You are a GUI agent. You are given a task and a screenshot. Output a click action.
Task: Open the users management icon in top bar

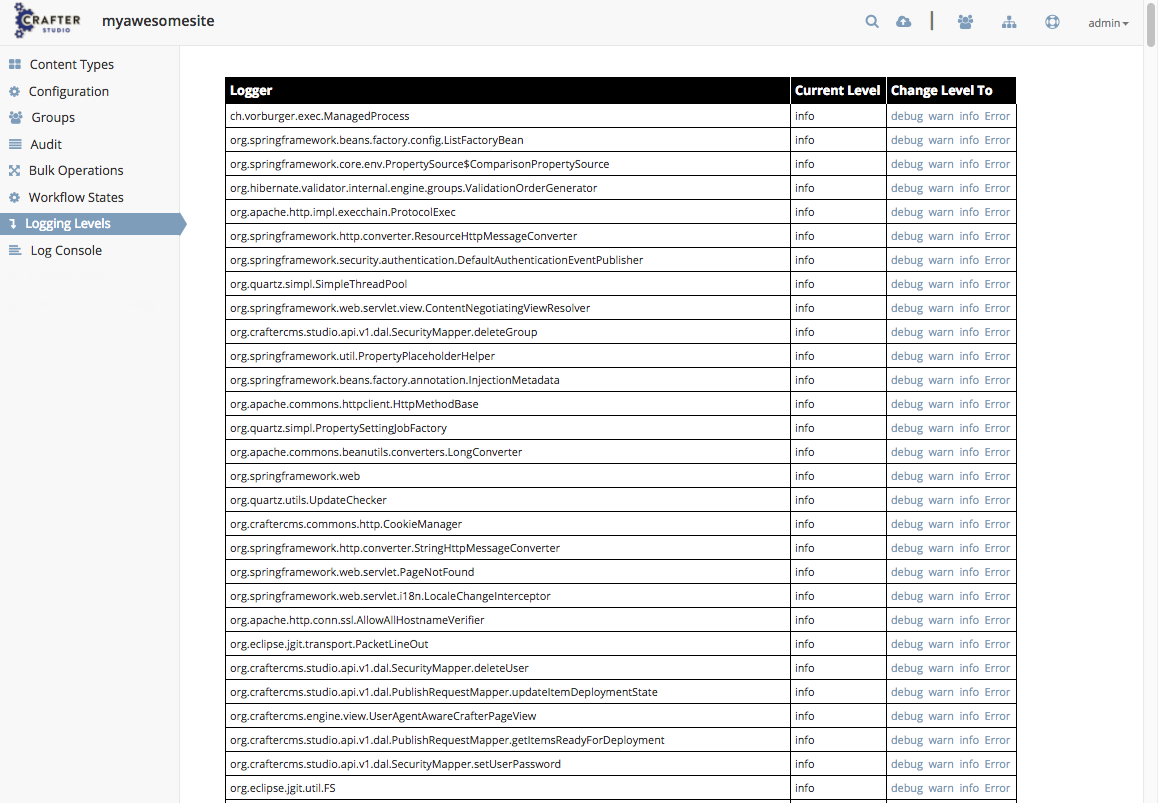[x=965, y=21]
